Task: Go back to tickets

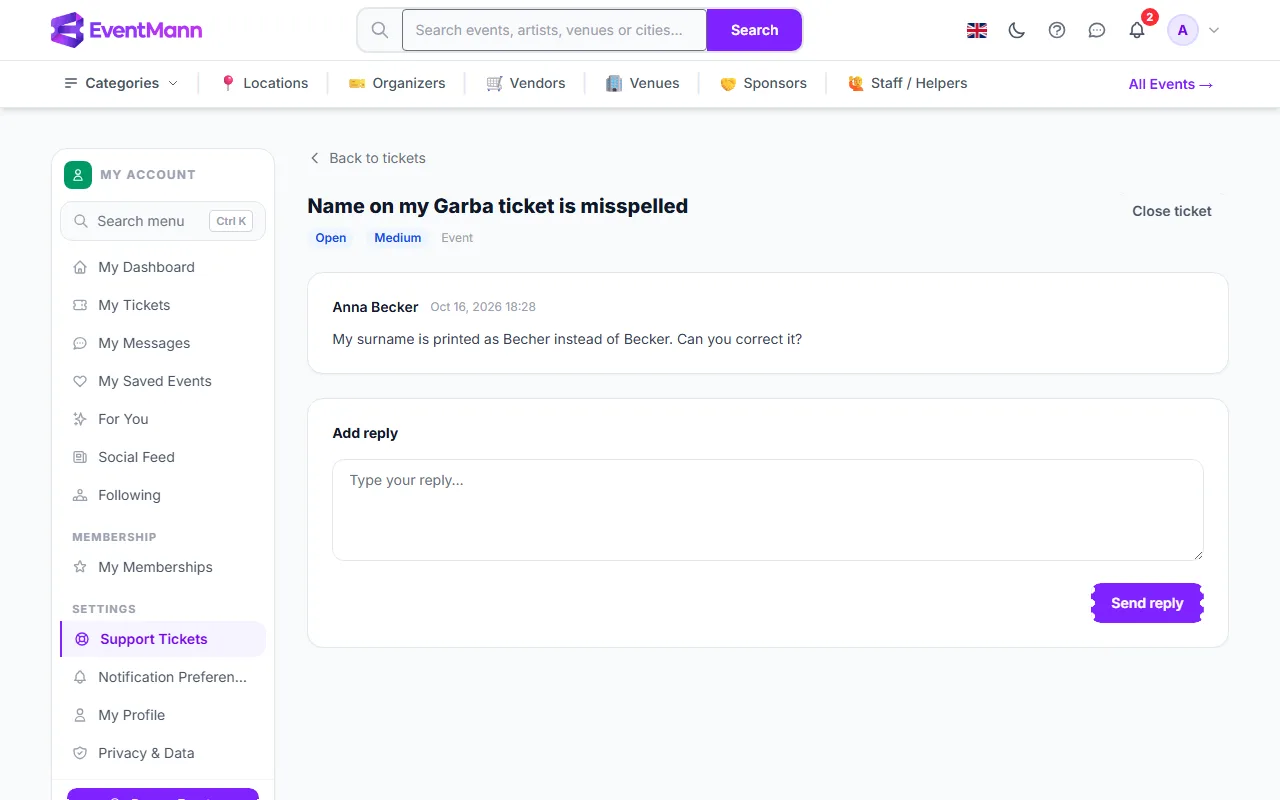Action: (x=368, y=158)
